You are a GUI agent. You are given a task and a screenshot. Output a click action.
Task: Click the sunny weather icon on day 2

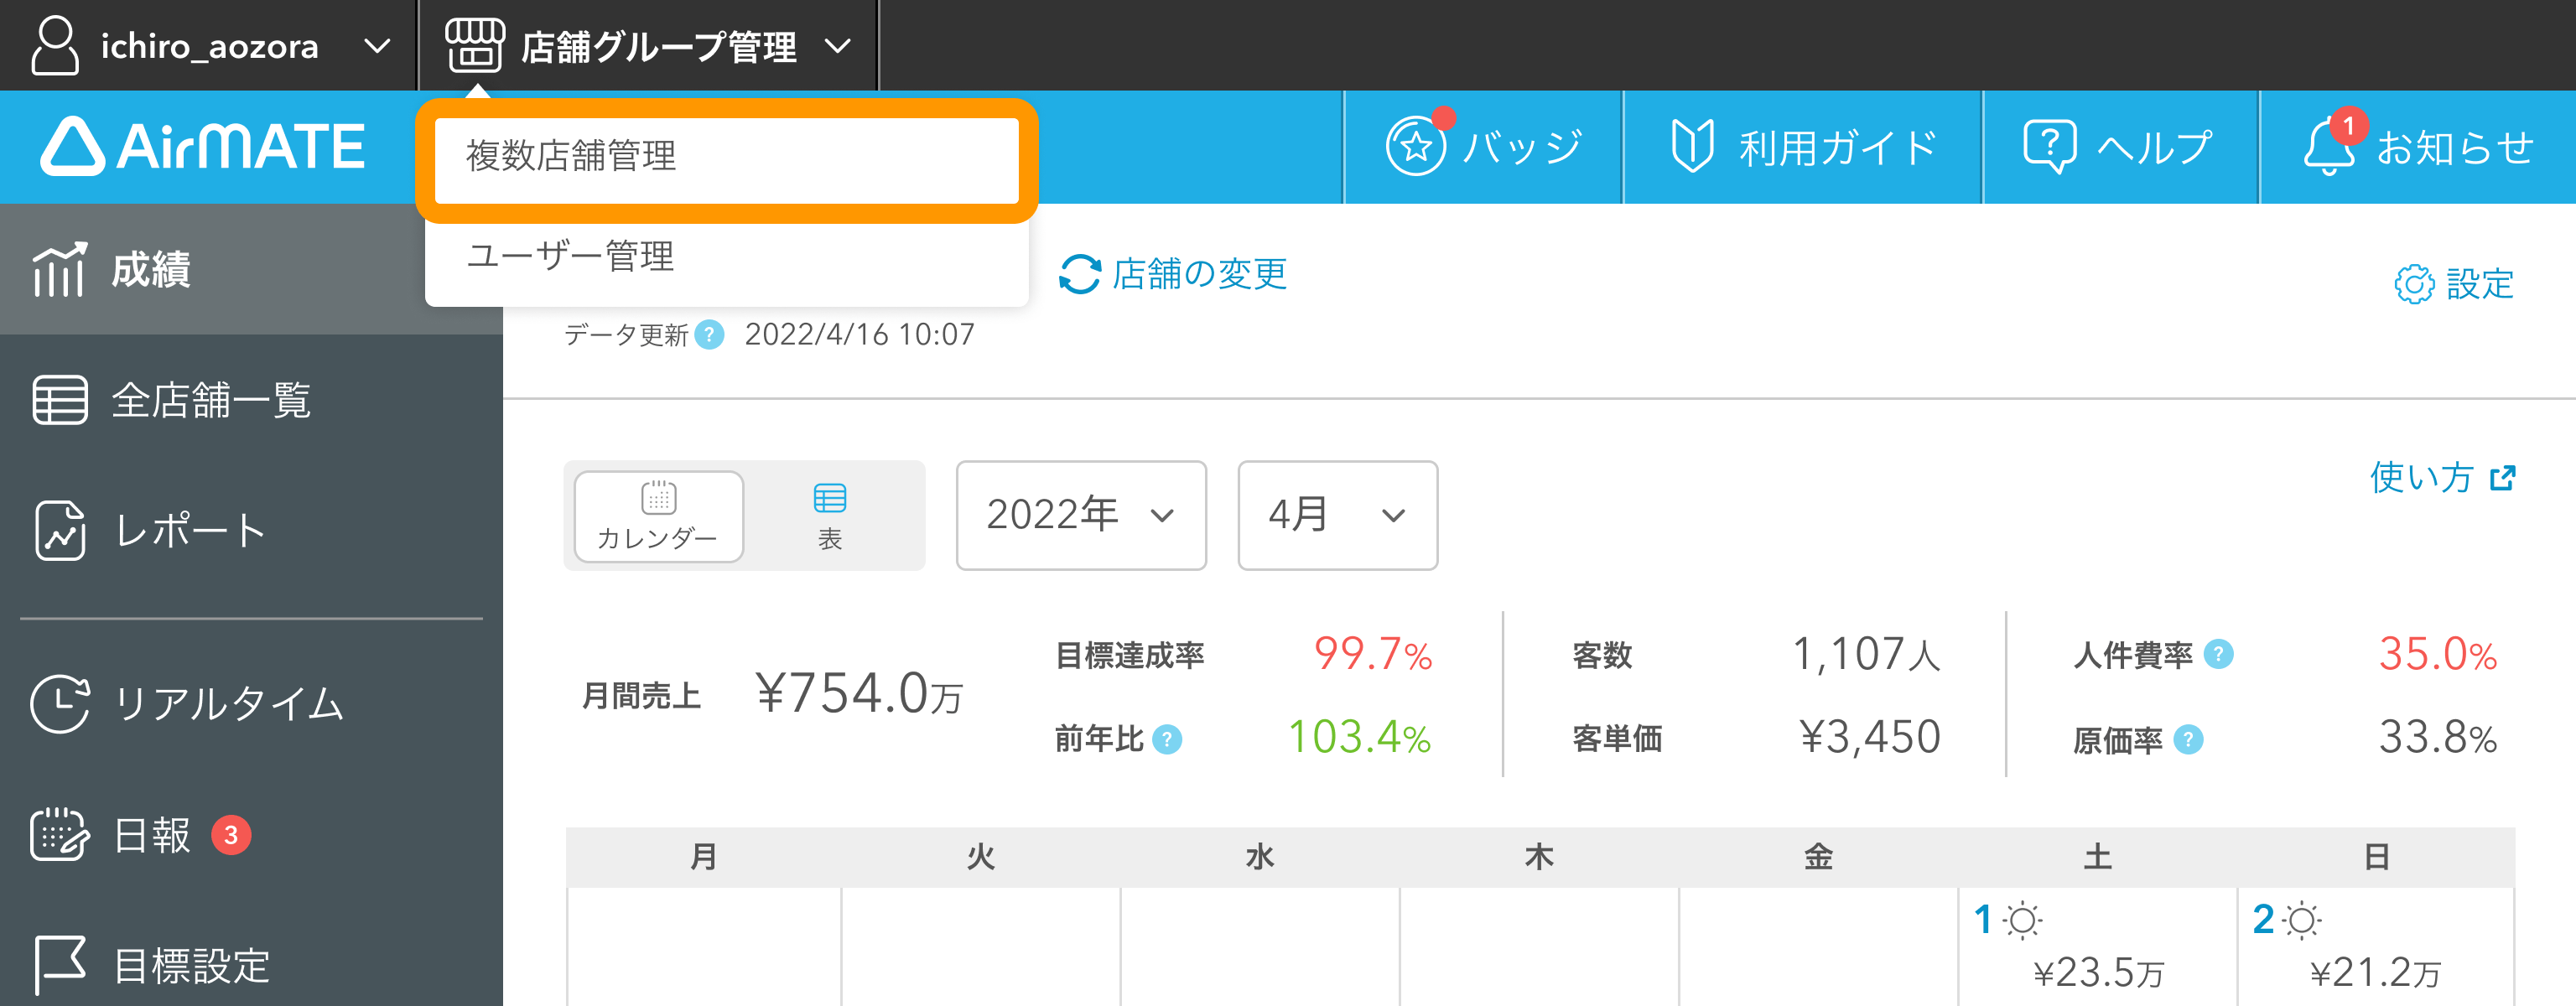pos(2301,920)
